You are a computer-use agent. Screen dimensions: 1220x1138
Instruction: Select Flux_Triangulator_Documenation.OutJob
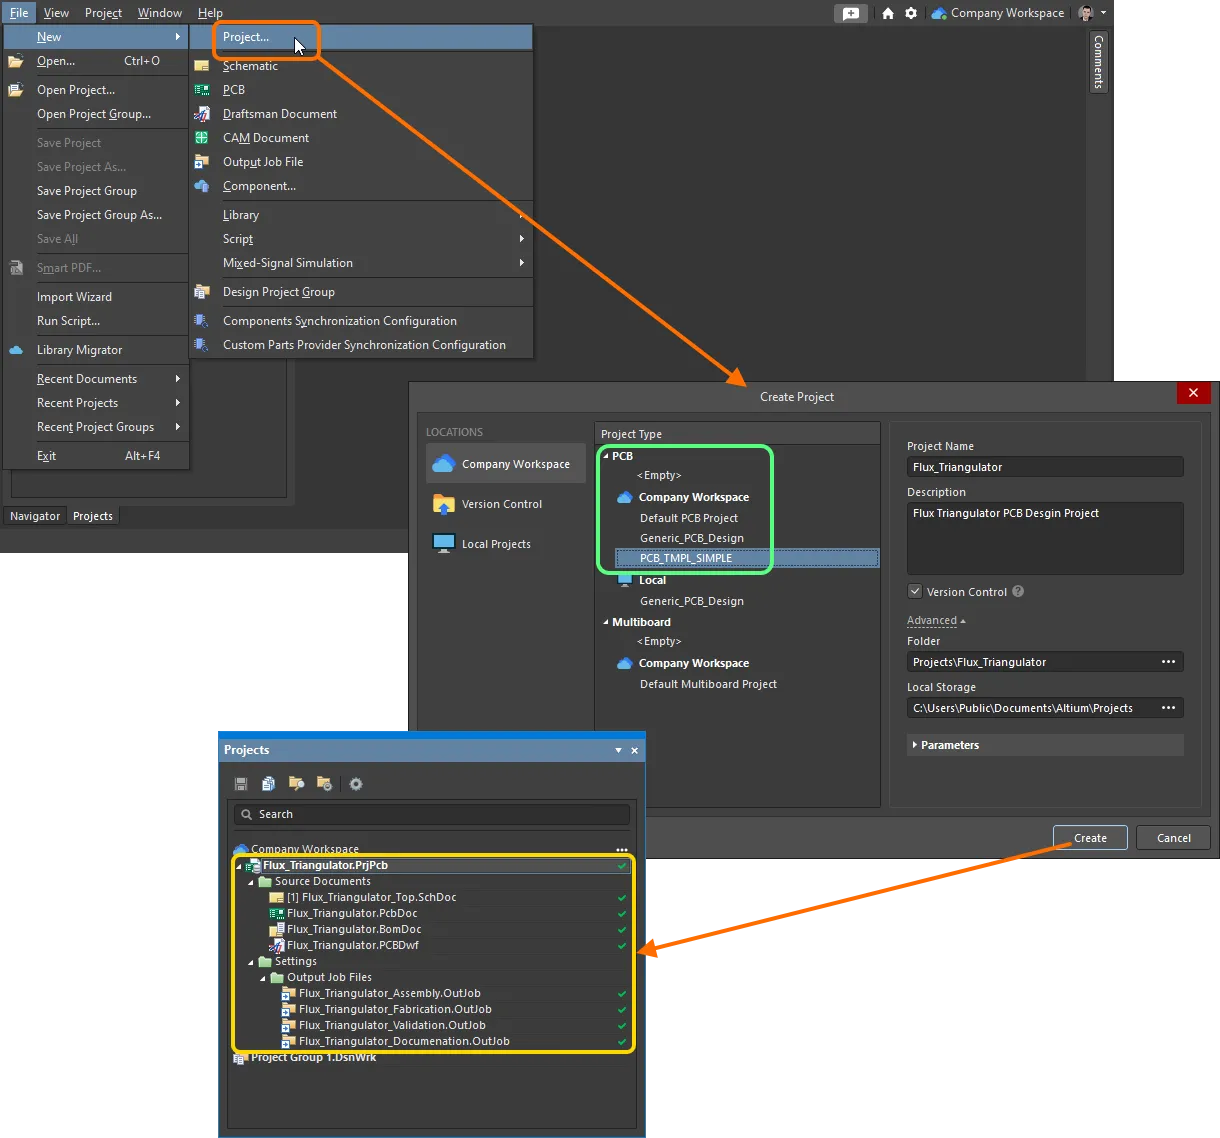404,1041
